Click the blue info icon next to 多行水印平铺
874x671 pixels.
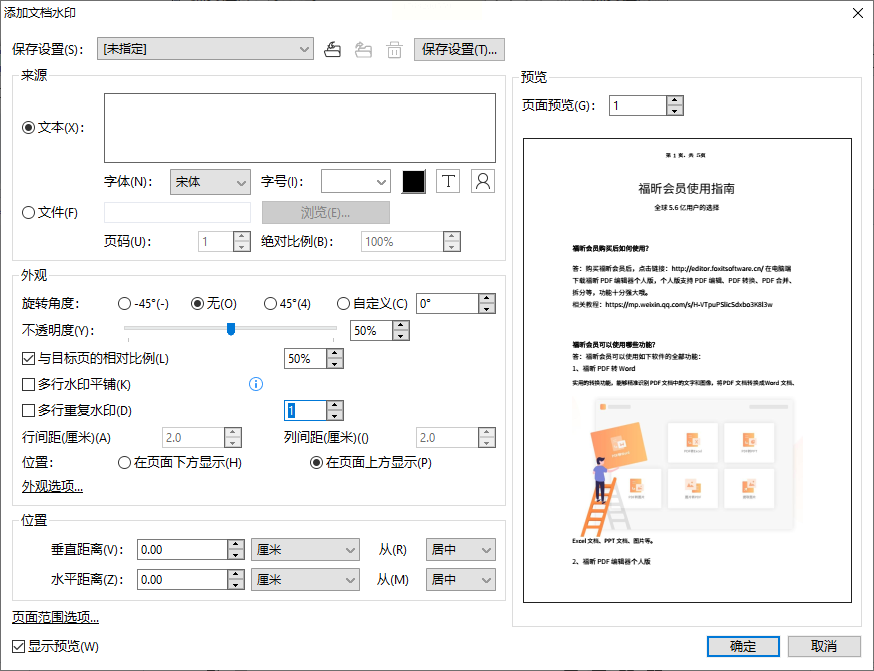(x=256, y=384)
